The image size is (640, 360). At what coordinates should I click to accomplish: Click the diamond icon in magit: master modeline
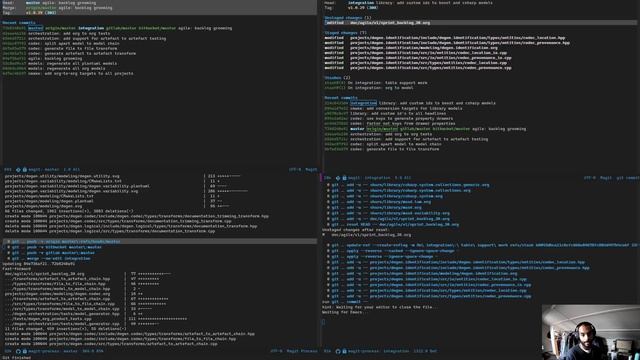coord(18,169)
